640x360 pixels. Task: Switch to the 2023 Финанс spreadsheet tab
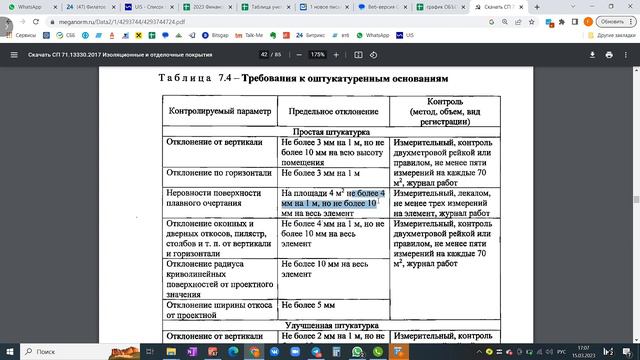207,7
